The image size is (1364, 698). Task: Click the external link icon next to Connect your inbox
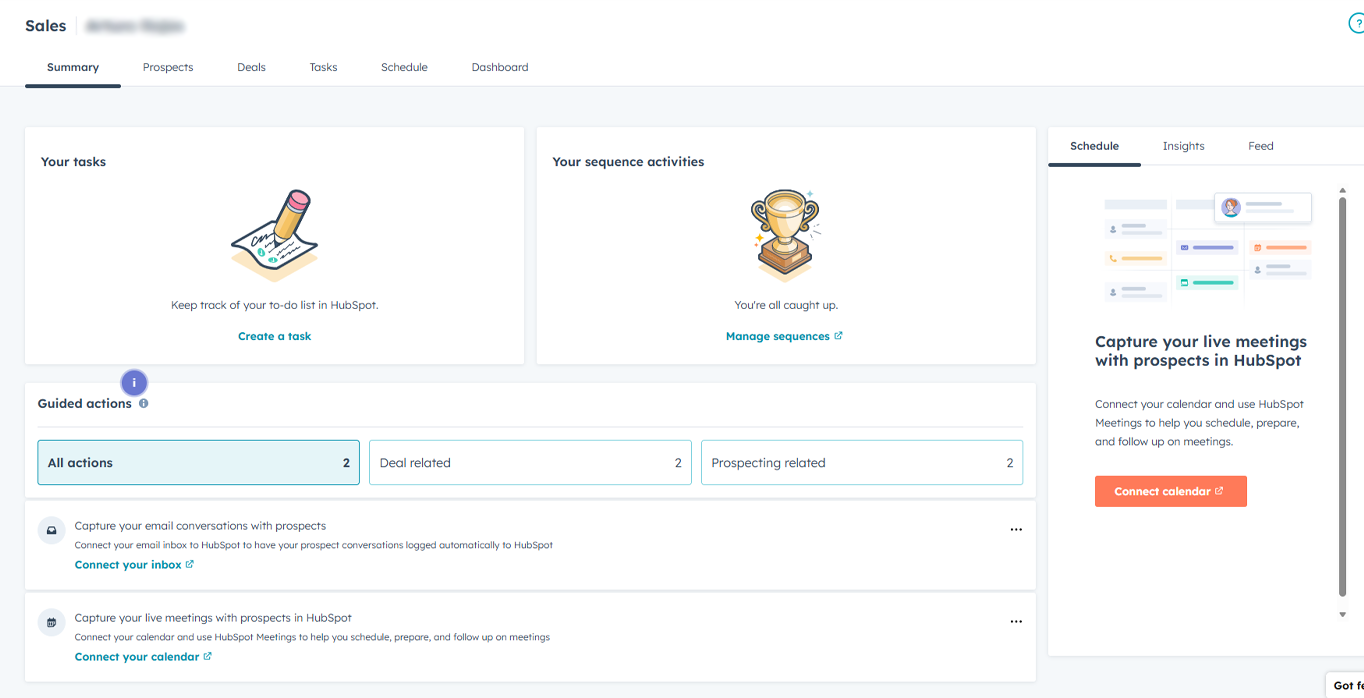point(190,563)
